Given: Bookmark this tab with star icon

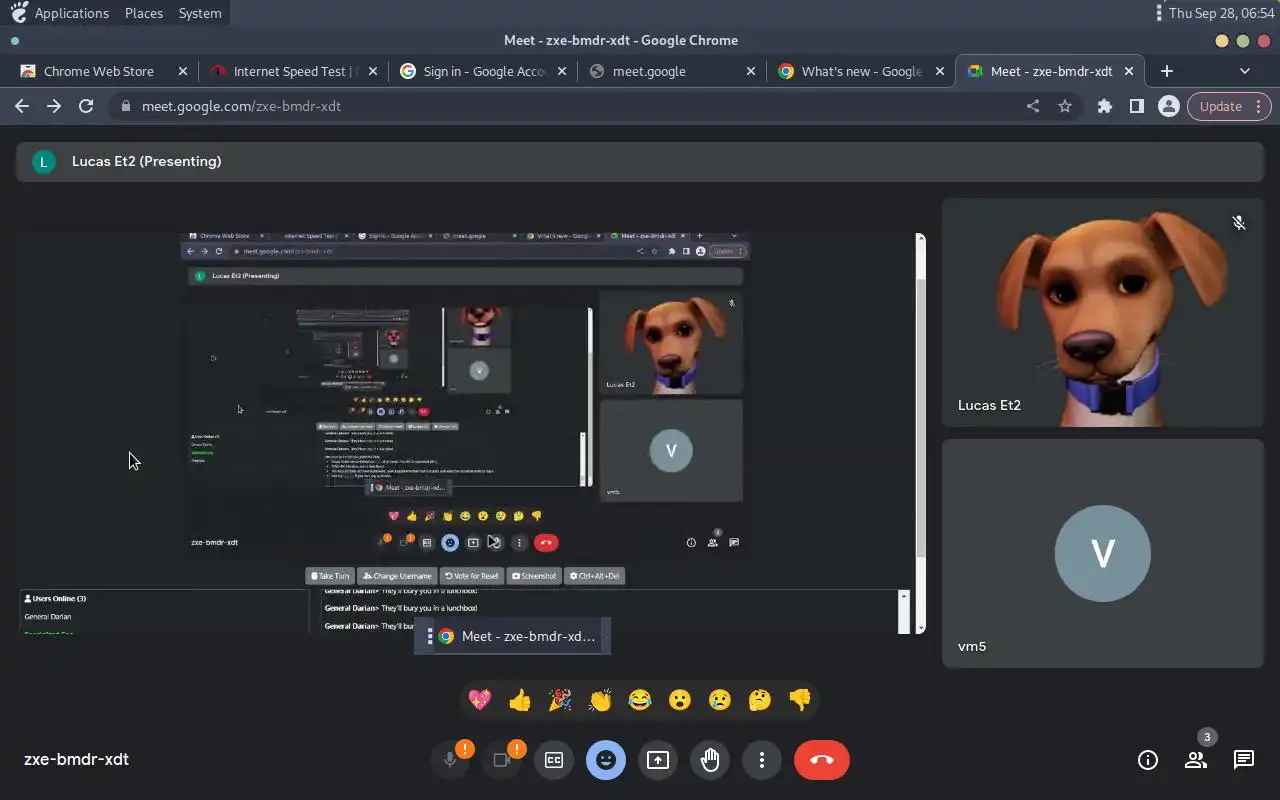Looking at the screenshot, I should tap(1065, 106).
